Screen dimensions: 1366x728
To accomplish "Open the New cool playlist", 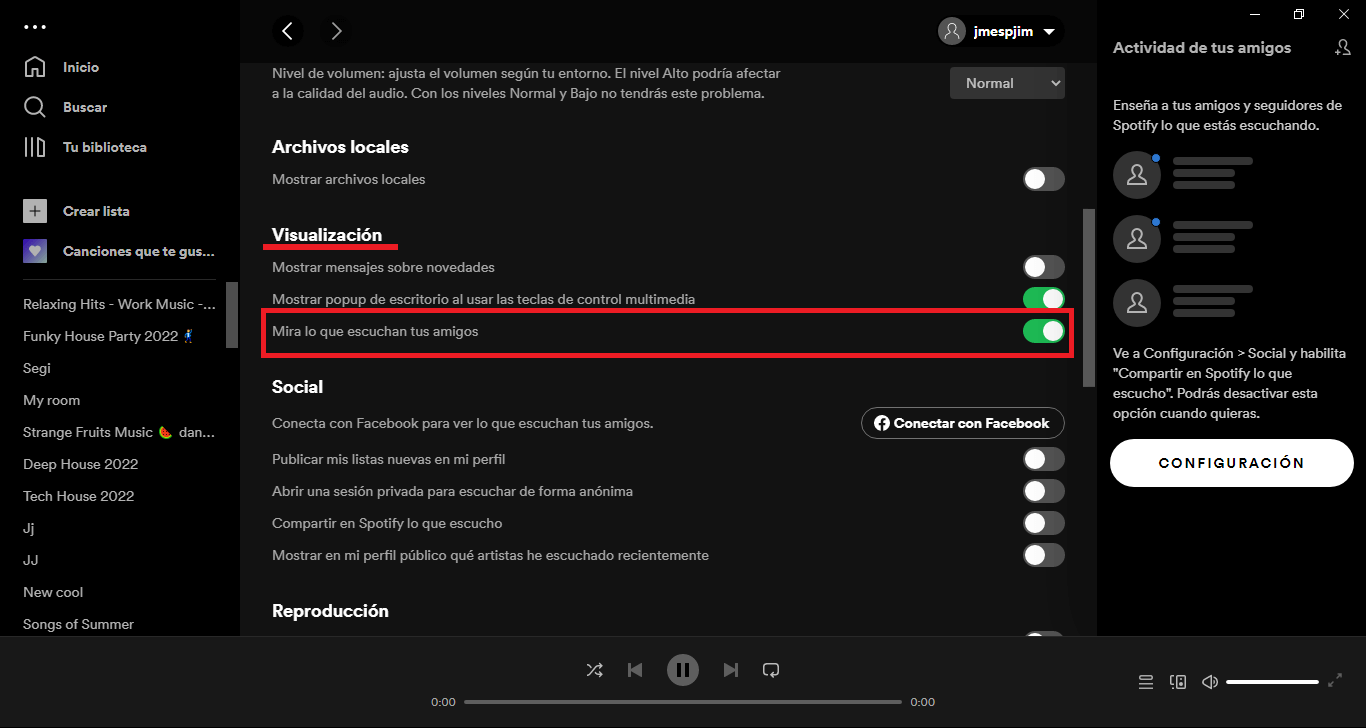I will [53, 592].
